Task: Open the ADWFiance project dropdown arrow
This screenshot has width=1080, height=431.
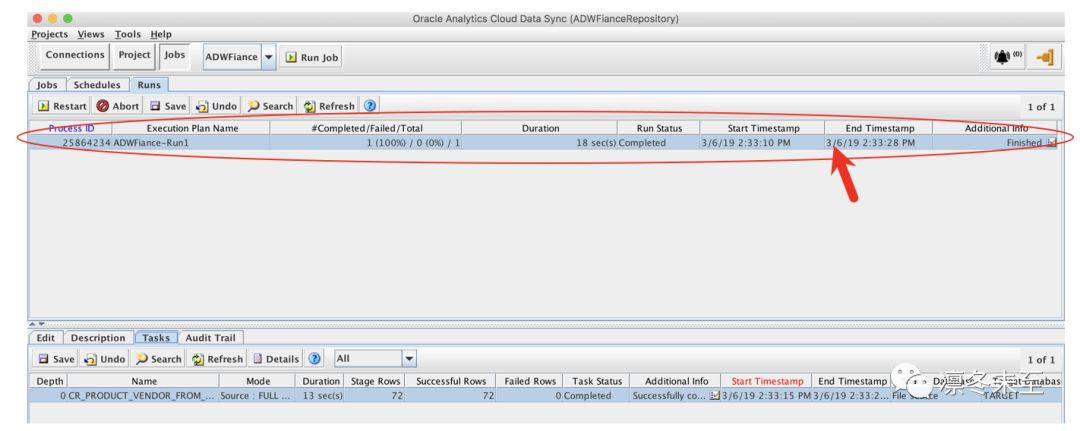Action: (269, 58)
